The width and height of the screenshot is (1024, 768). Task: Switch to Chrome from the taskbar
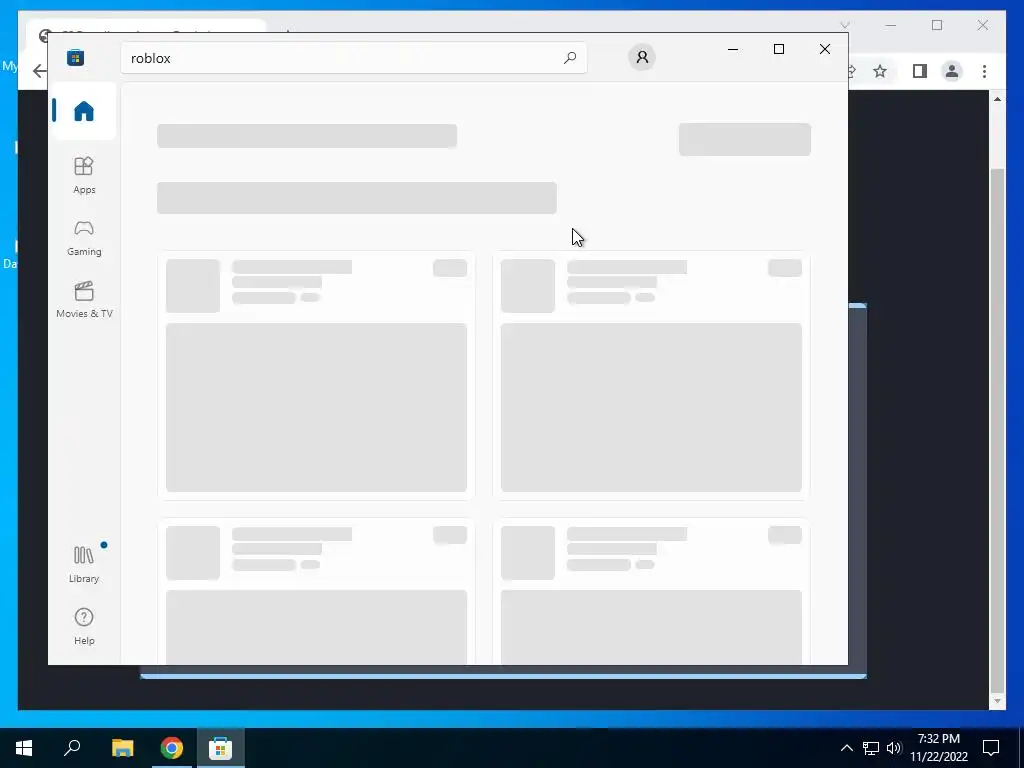point(172,748)
